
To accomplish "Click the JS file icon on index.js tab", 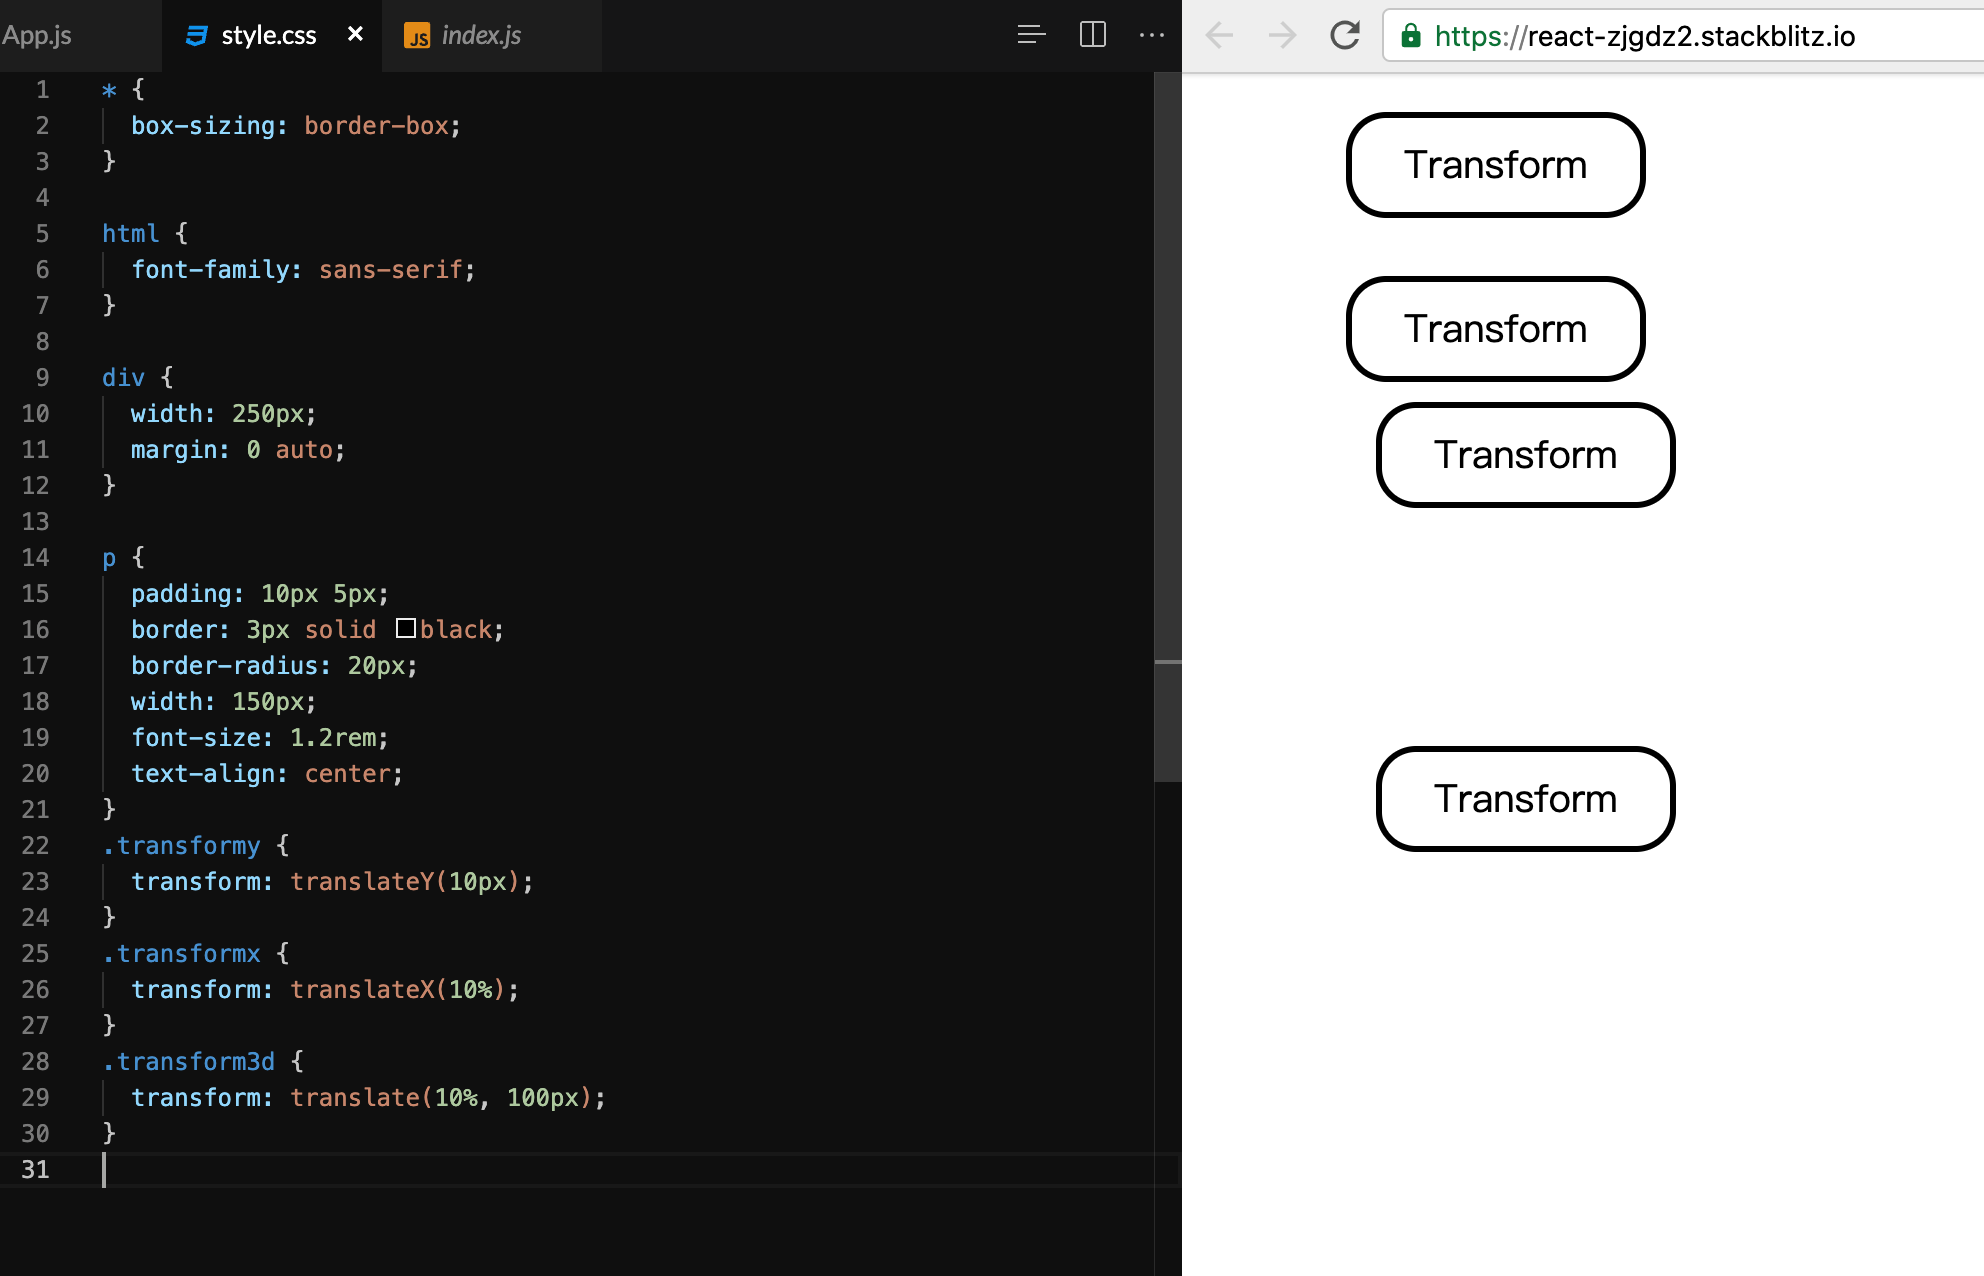I will coord(417,36).
